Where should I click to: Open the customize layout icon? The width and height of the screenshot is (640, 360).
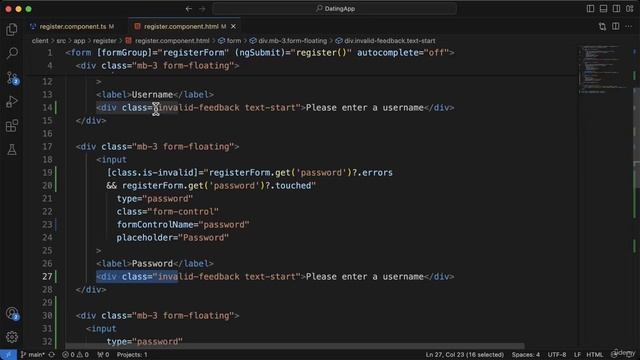coord(629,9)
